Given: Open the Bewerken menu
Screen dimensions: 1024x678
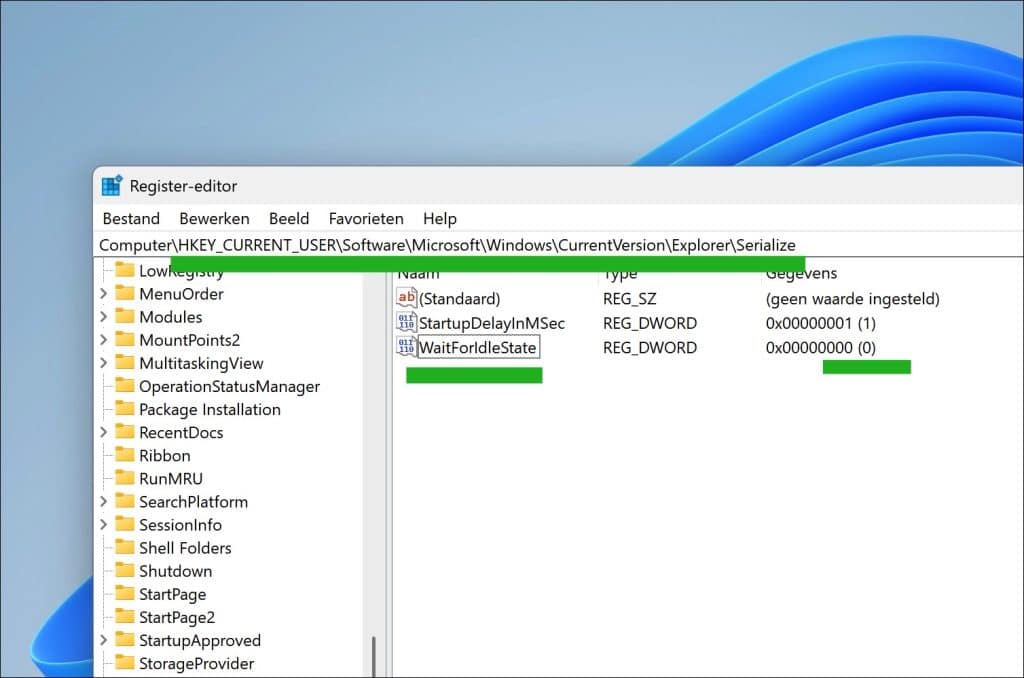Looking at the screenshot, I should (x=214, y=218).
